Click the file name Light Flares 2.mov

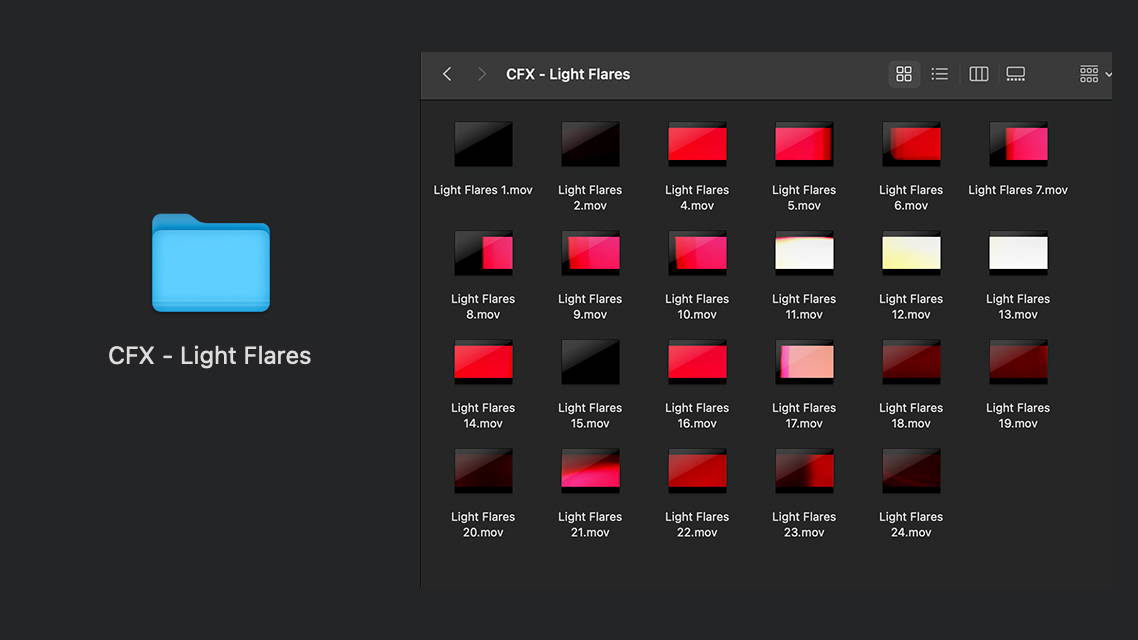point(590,197)
